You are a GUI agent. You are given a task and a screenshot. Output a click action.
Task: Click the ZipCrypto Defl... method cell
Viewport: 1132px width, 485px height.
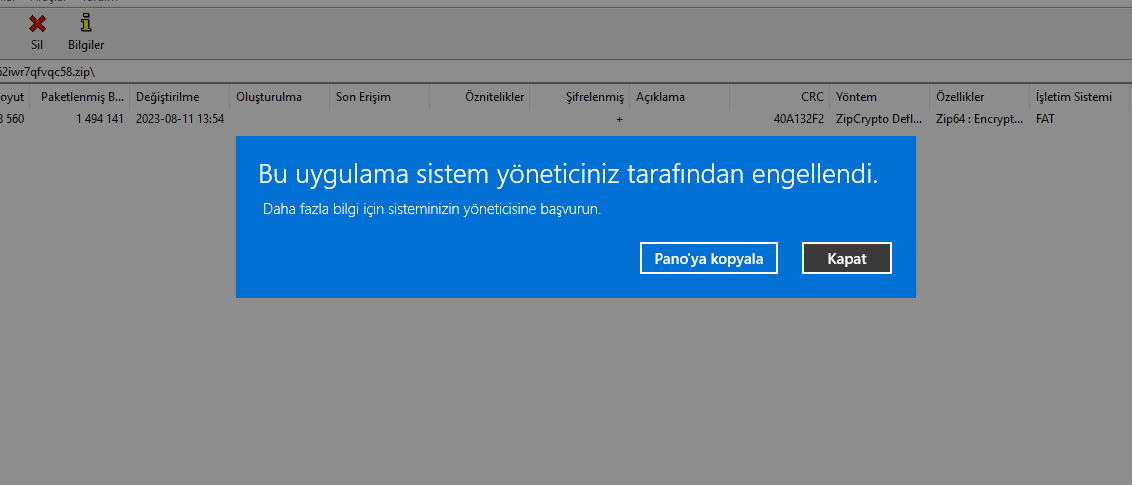tap(879, 119)
